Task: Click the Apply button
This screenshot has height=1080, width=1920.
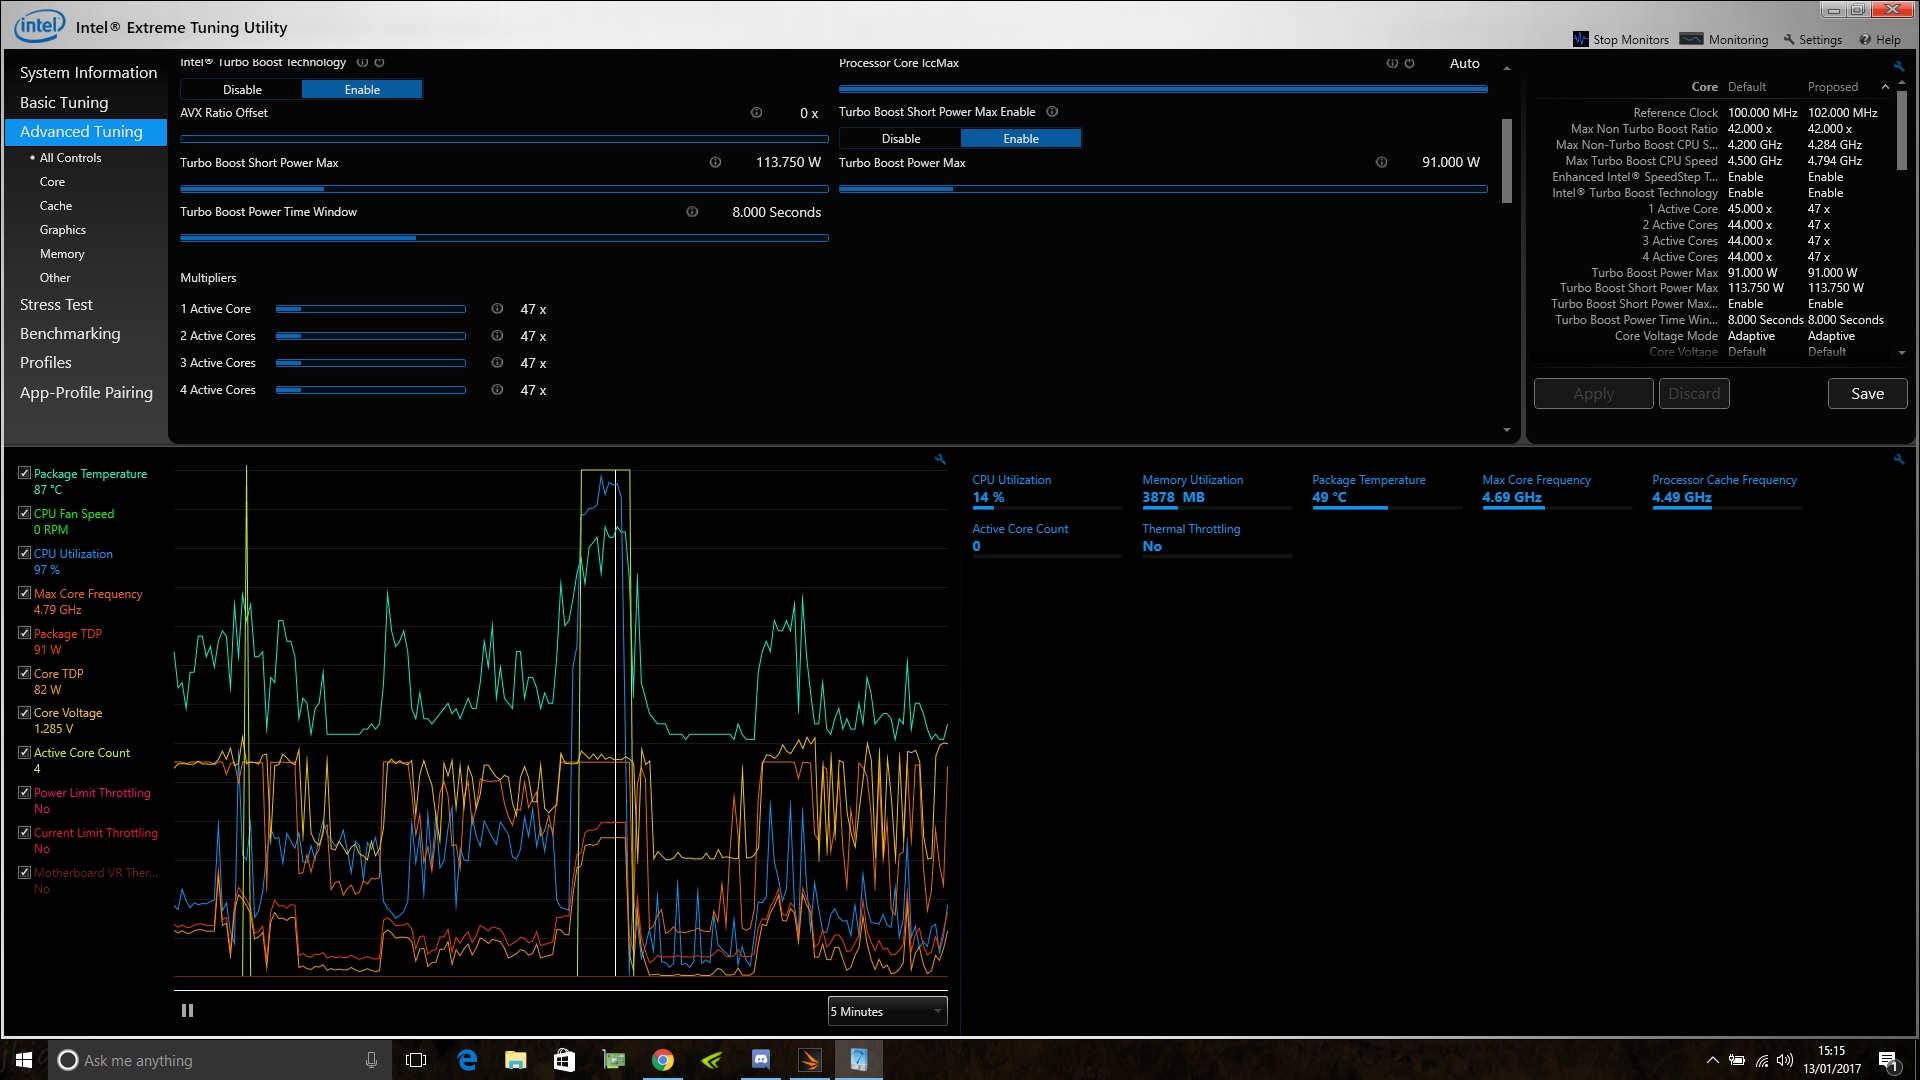Action: click(1593, 394)
